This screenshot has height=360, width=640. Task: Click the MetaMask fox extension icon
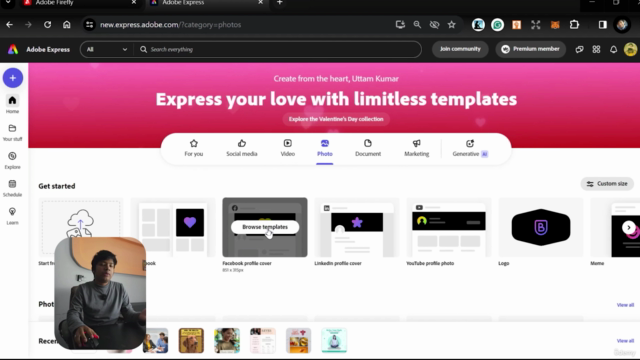coord(555,25)
